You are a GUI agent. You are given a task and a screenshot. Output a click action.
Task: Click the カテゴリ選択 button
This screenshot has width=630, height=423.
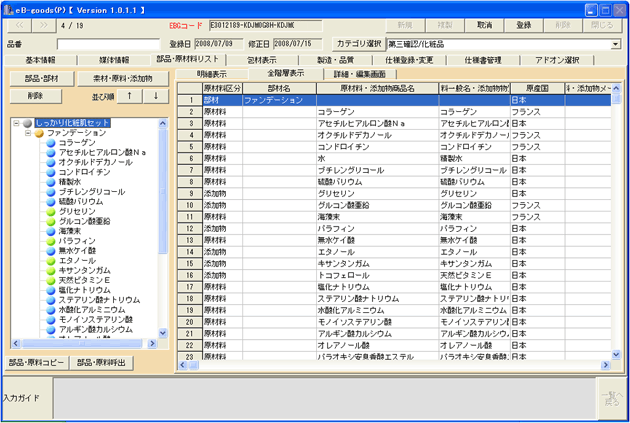359,44
